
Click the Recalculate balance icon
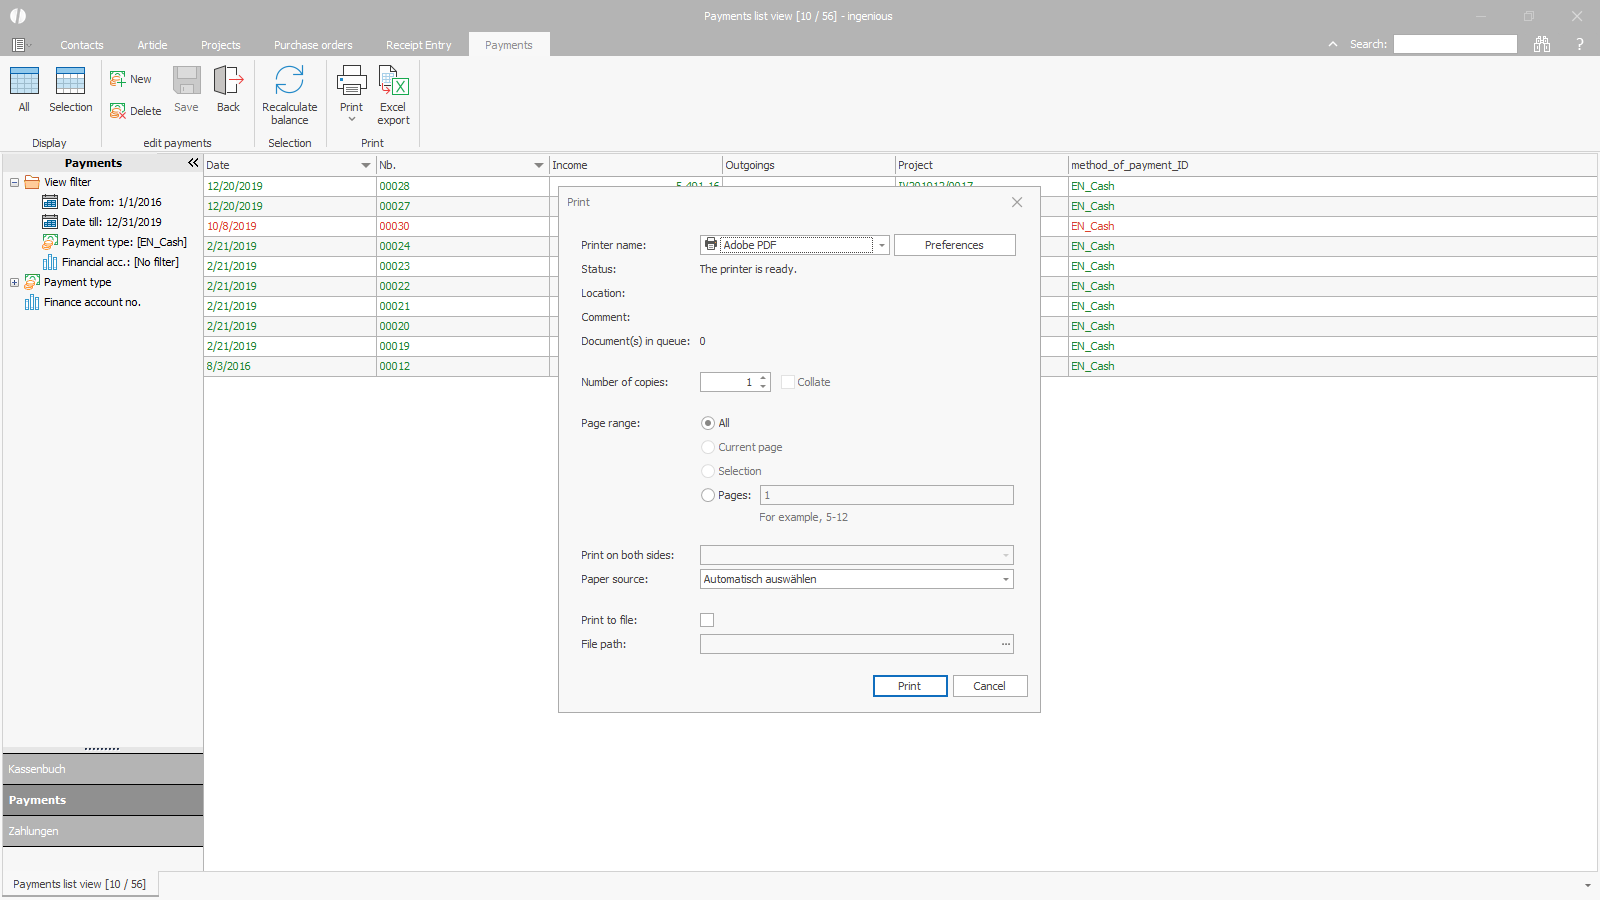289,81
